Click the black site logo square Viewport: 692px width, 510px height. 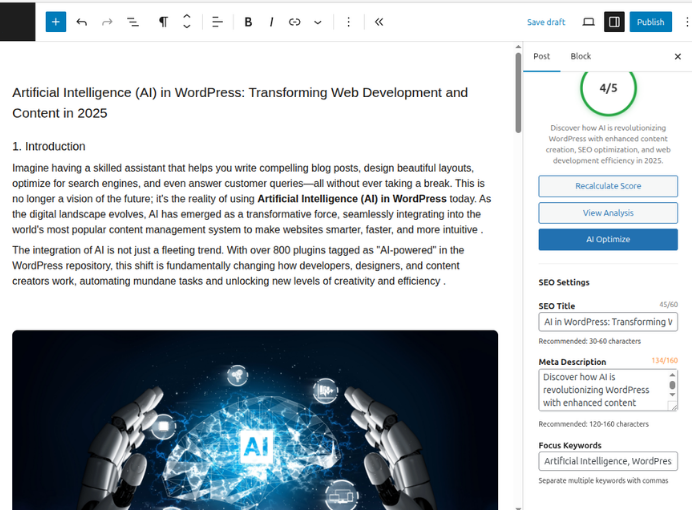click(x=18, y=22)
